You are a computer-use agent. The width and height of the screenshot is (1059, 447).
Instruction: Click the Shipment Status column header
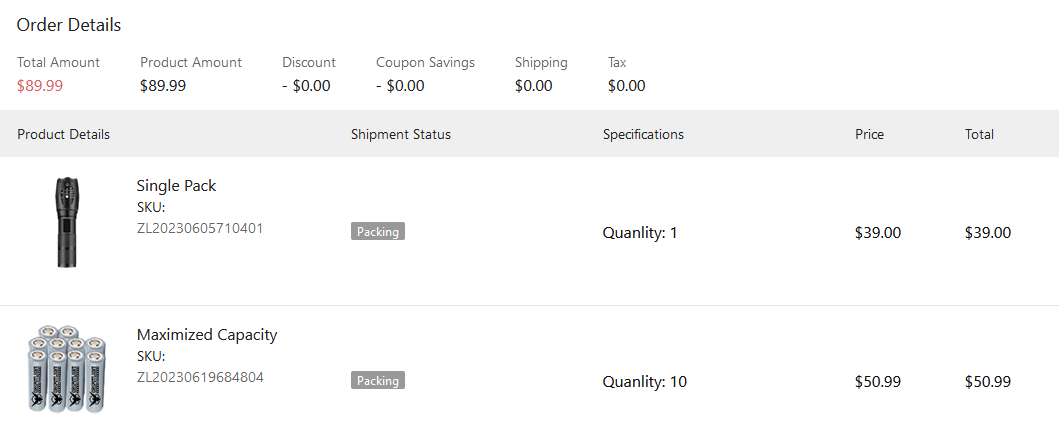coord(401,134)
